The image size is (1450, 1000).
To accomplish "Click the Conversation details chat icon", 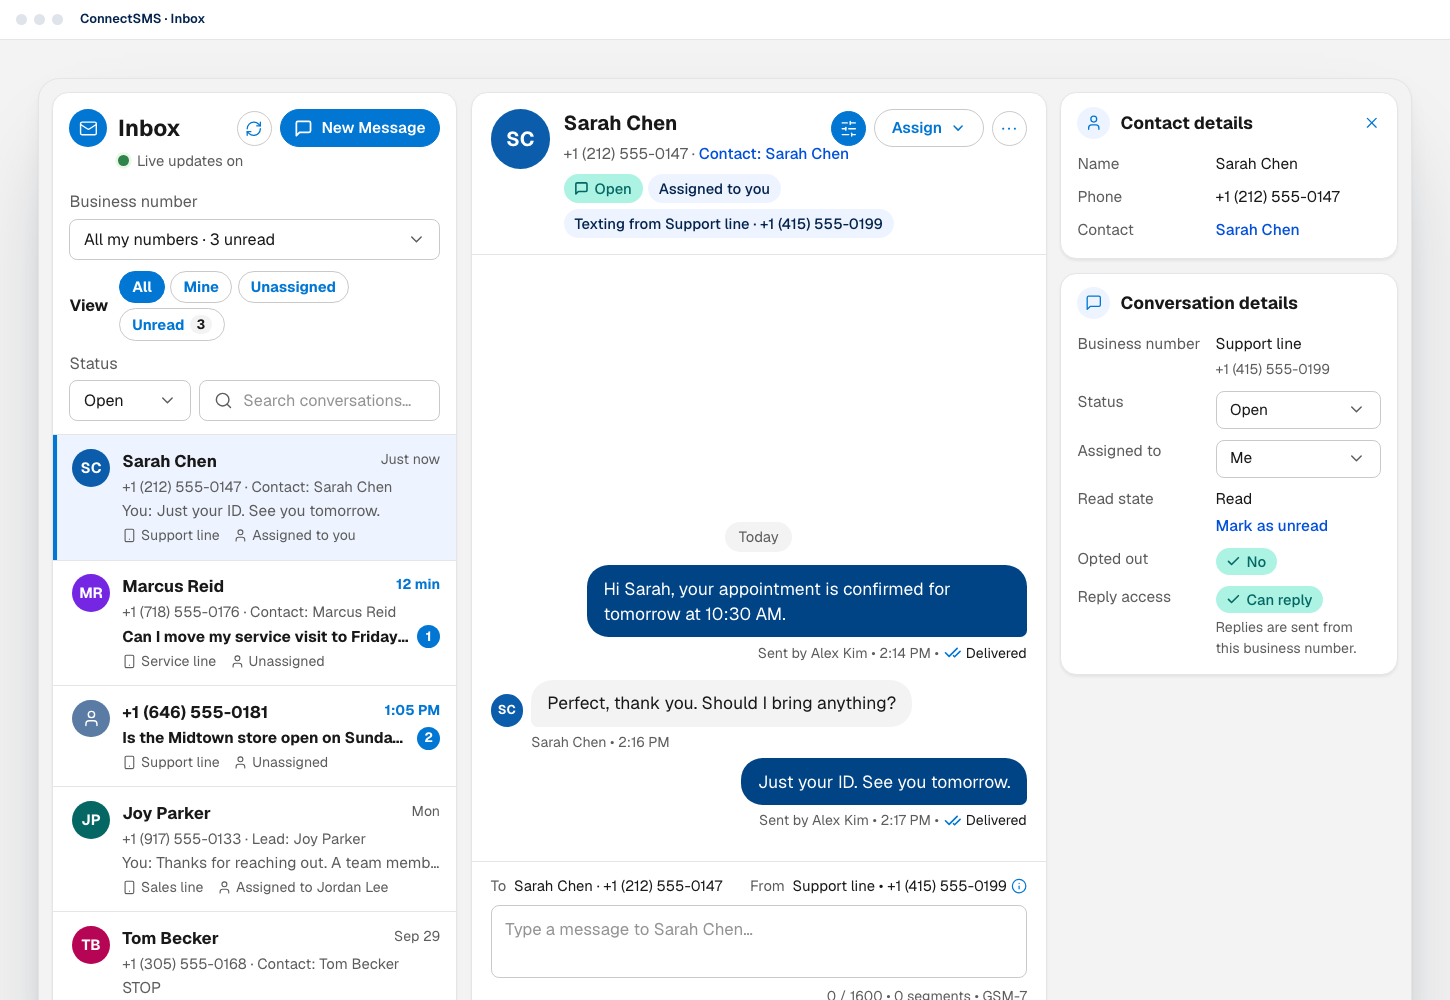I will pos(1094,303).
